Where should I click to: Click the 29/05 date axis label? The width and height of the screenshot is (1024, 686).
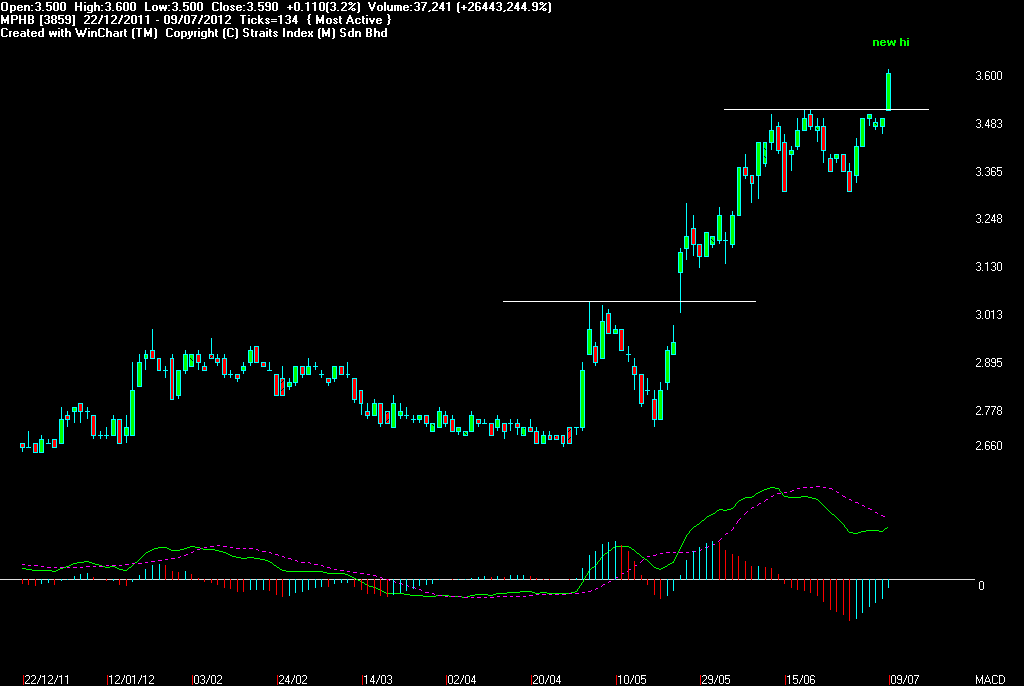tap(715, 679)
